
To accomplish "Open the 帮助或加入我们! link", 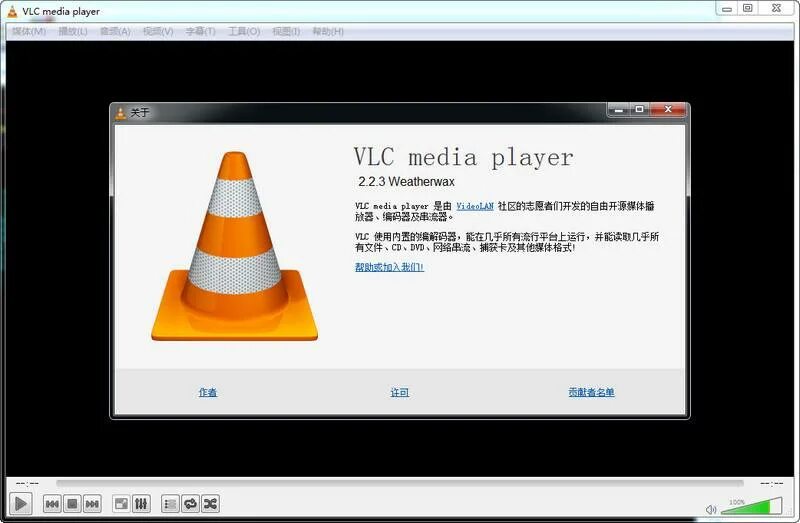I will pos(389,267).
